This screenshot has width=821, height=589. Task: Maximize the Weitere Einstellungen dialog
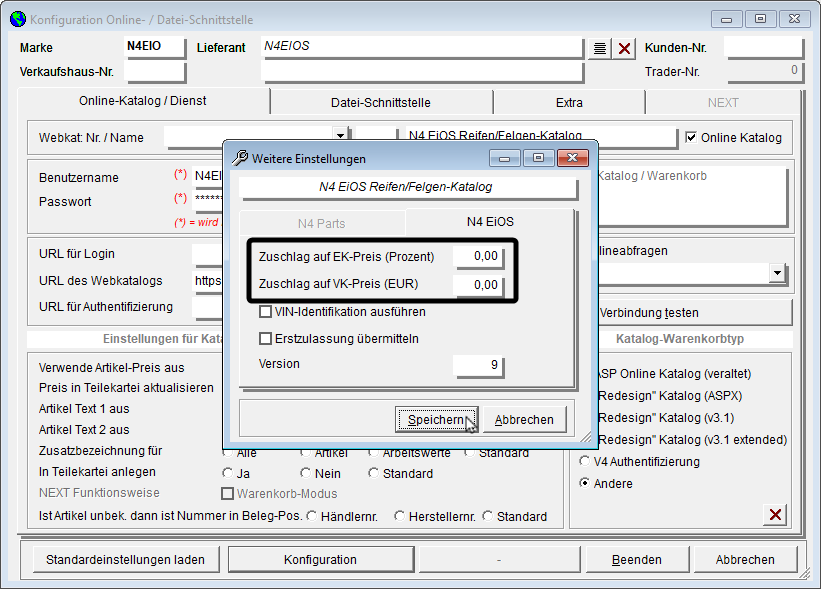pos(538,158)
